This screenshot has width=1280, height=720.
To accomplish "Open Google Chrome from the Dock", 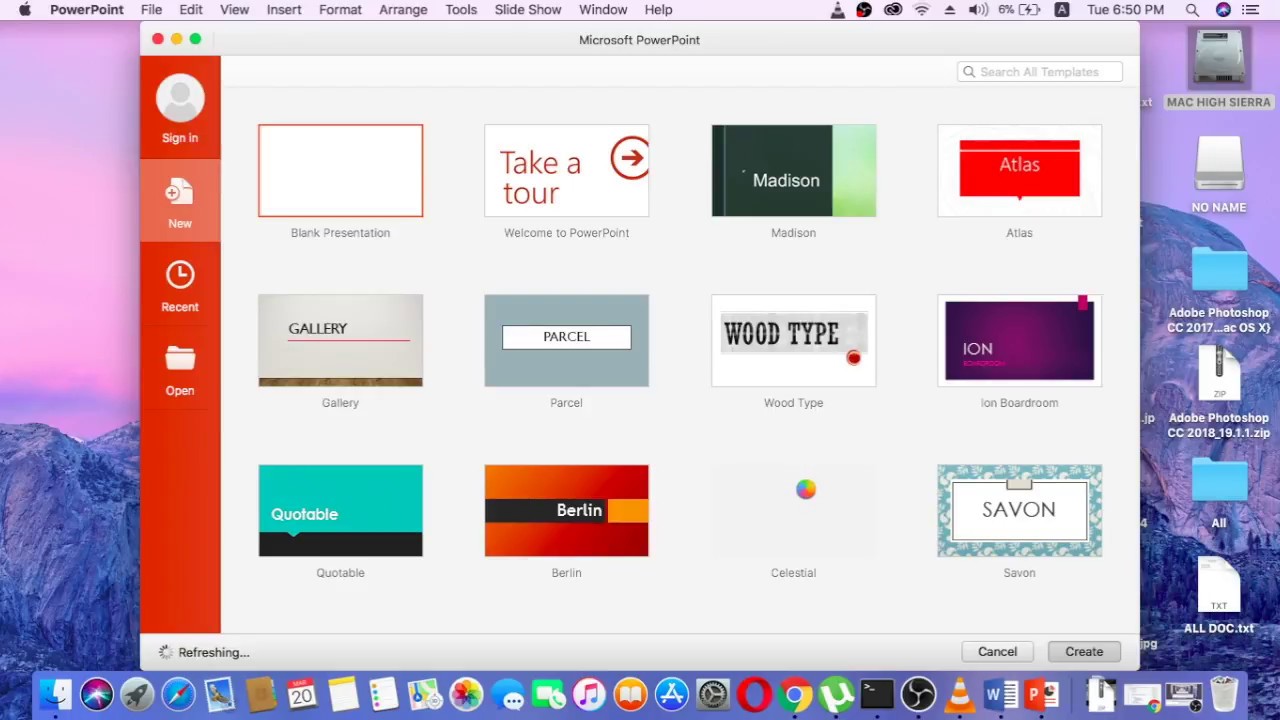I will pyautogui.click(x=795, y=694).
